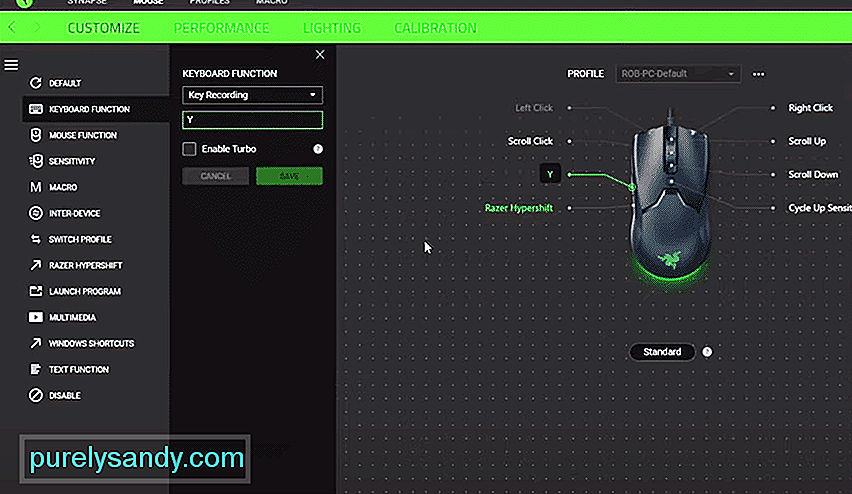This screenshot has height=494, width=852.
Task: Select the Razer Hypershift button assignment
Action: click(x=518, y=208)
